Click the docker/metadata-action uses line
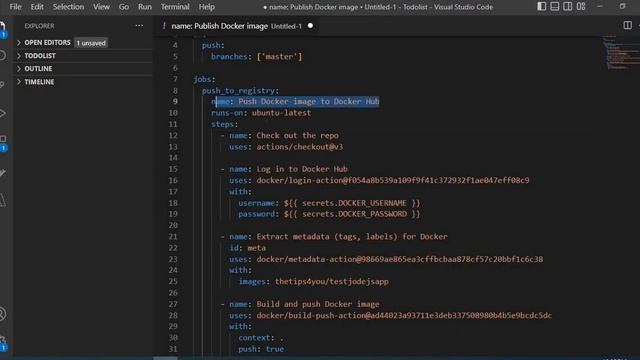 coord(386,259)
